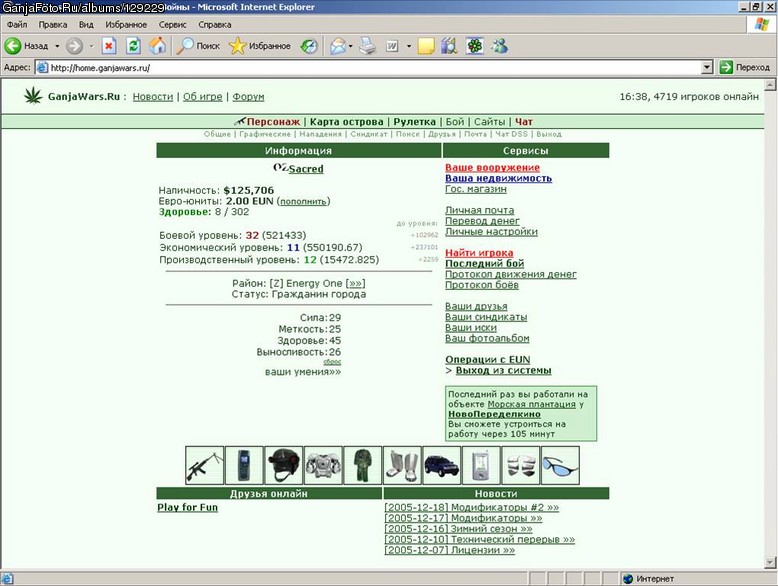Open the Forward button history dropdown arrow
The image size is (778, 586).
[91, 46]
